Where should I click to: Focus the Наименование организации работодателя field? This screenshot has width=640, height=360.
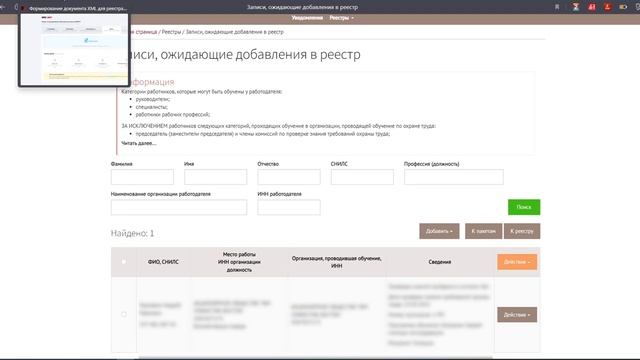pyautogui.click(x=179, y=207)
